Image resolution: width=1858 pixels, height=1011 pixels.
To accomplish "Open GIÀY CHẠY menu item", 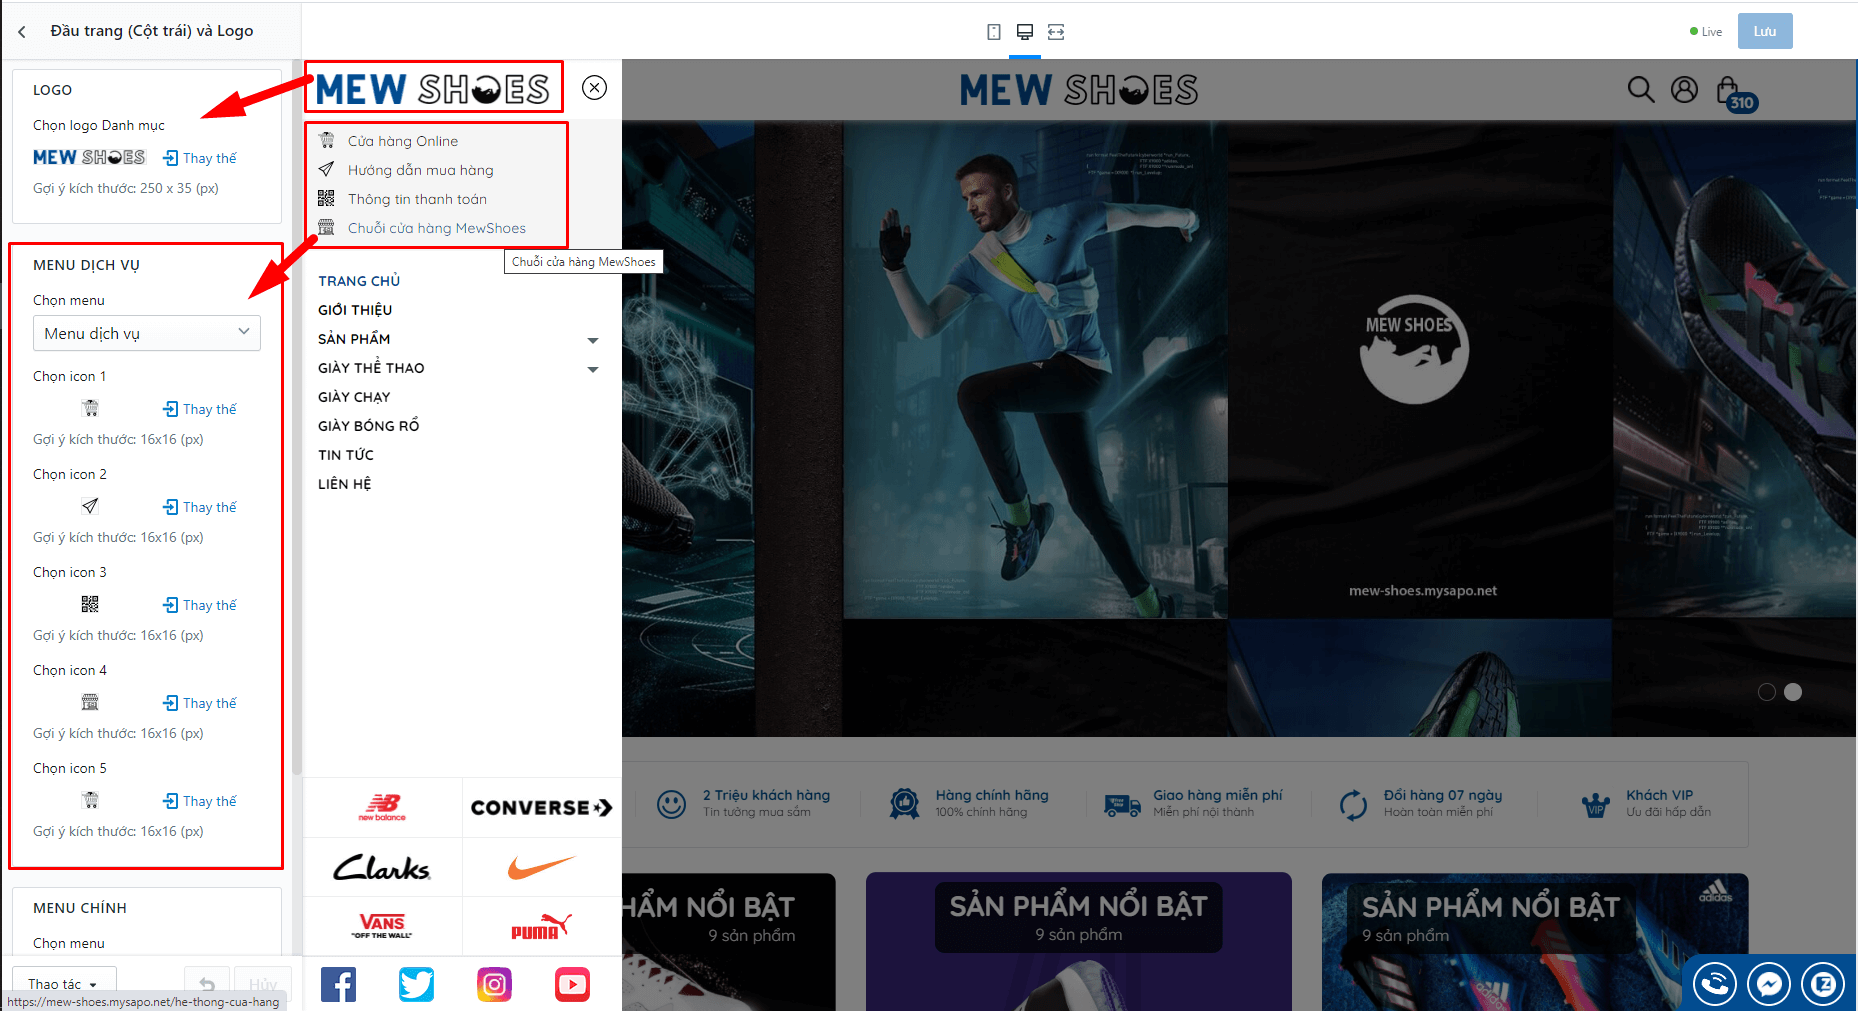I will coord(354,397).
